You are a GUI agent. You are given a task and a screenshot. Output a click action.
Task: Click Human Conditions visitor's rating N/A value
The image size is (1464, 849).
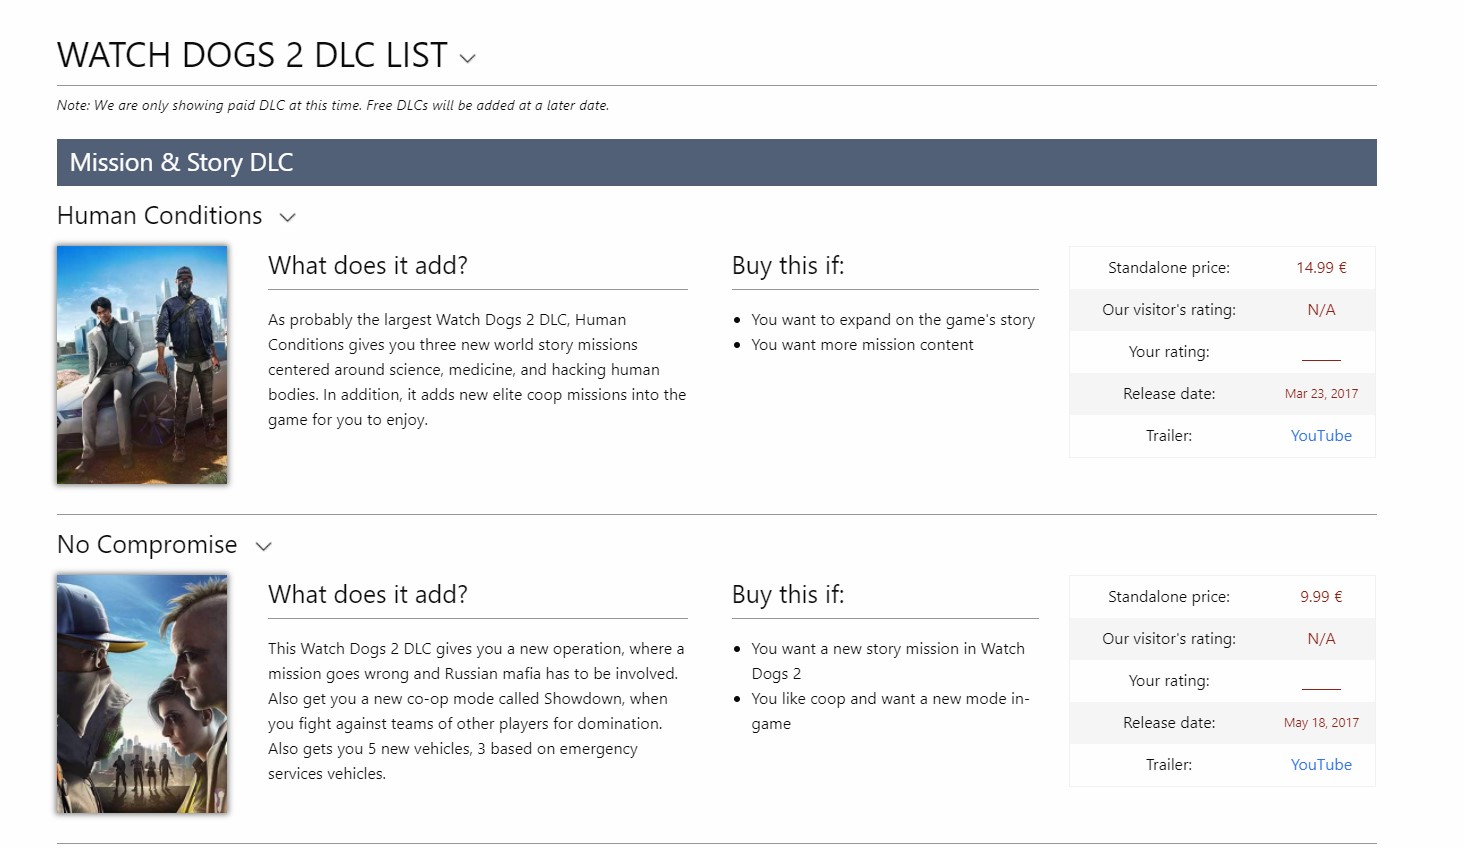(x=1321, y=310)
